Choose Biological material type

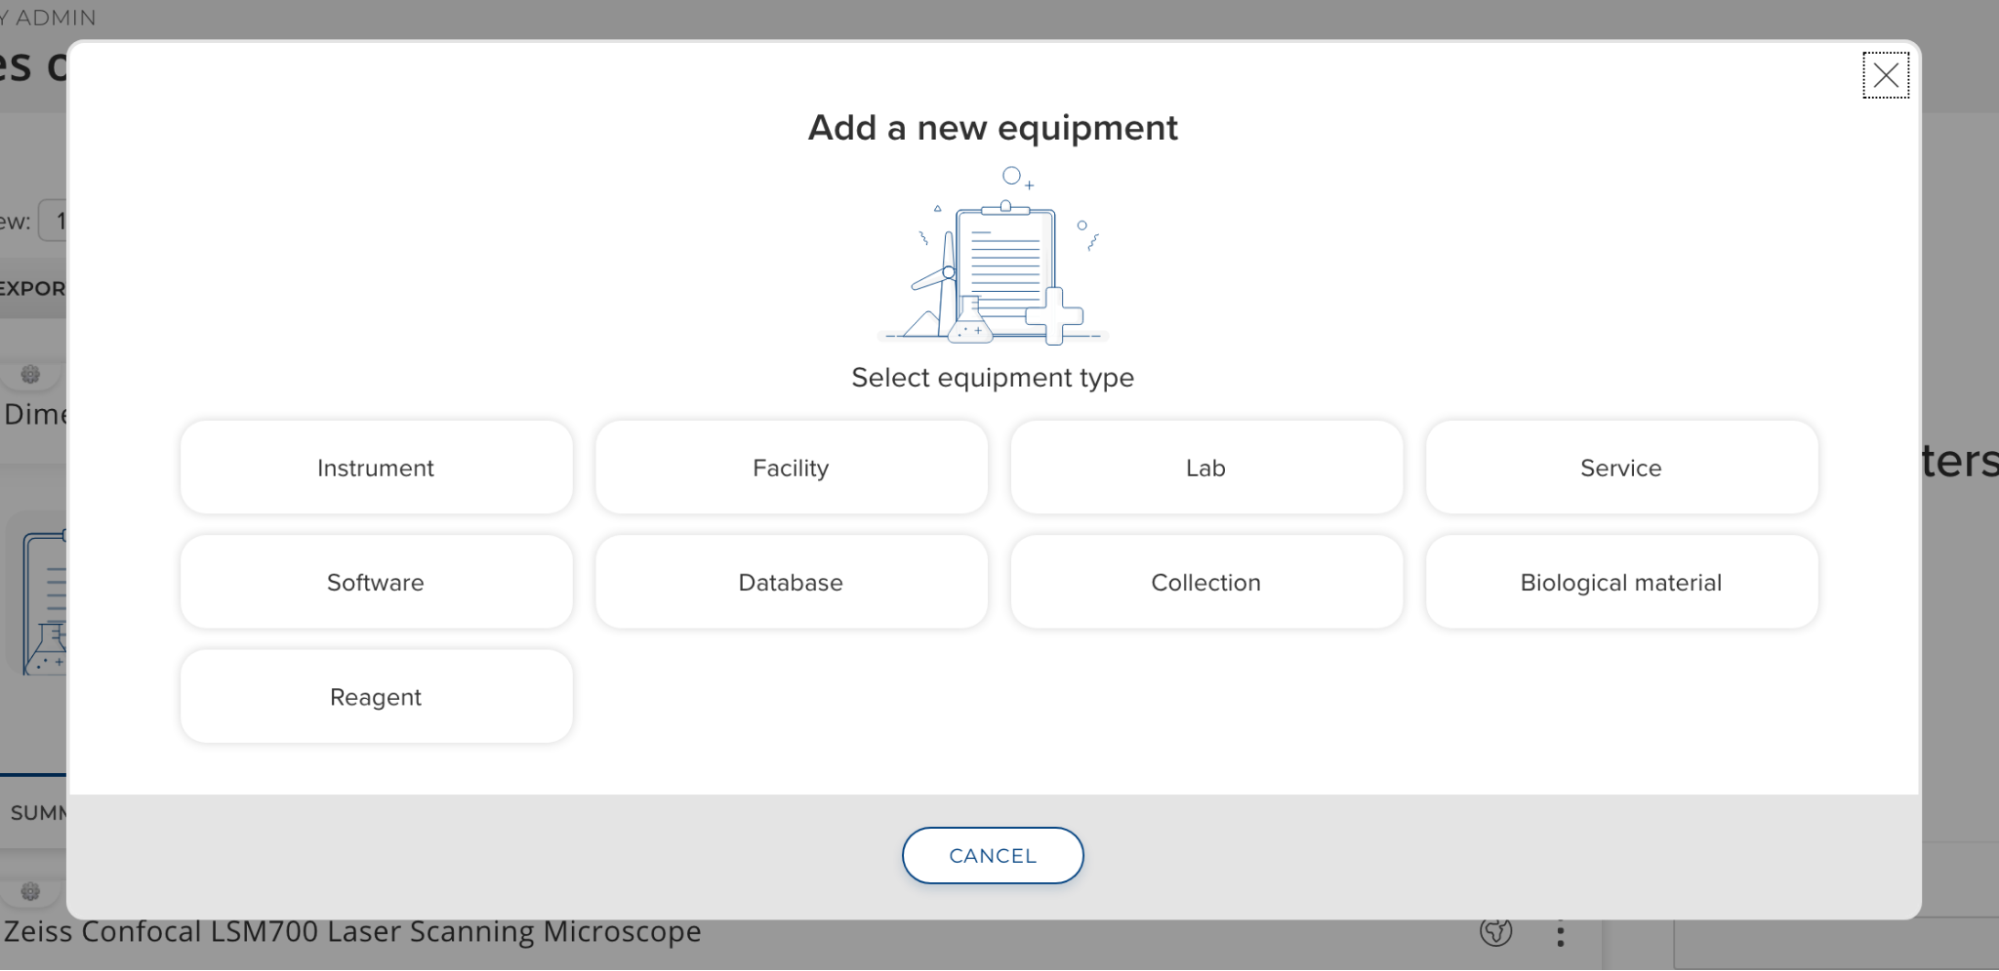(x=1621, y=582)
